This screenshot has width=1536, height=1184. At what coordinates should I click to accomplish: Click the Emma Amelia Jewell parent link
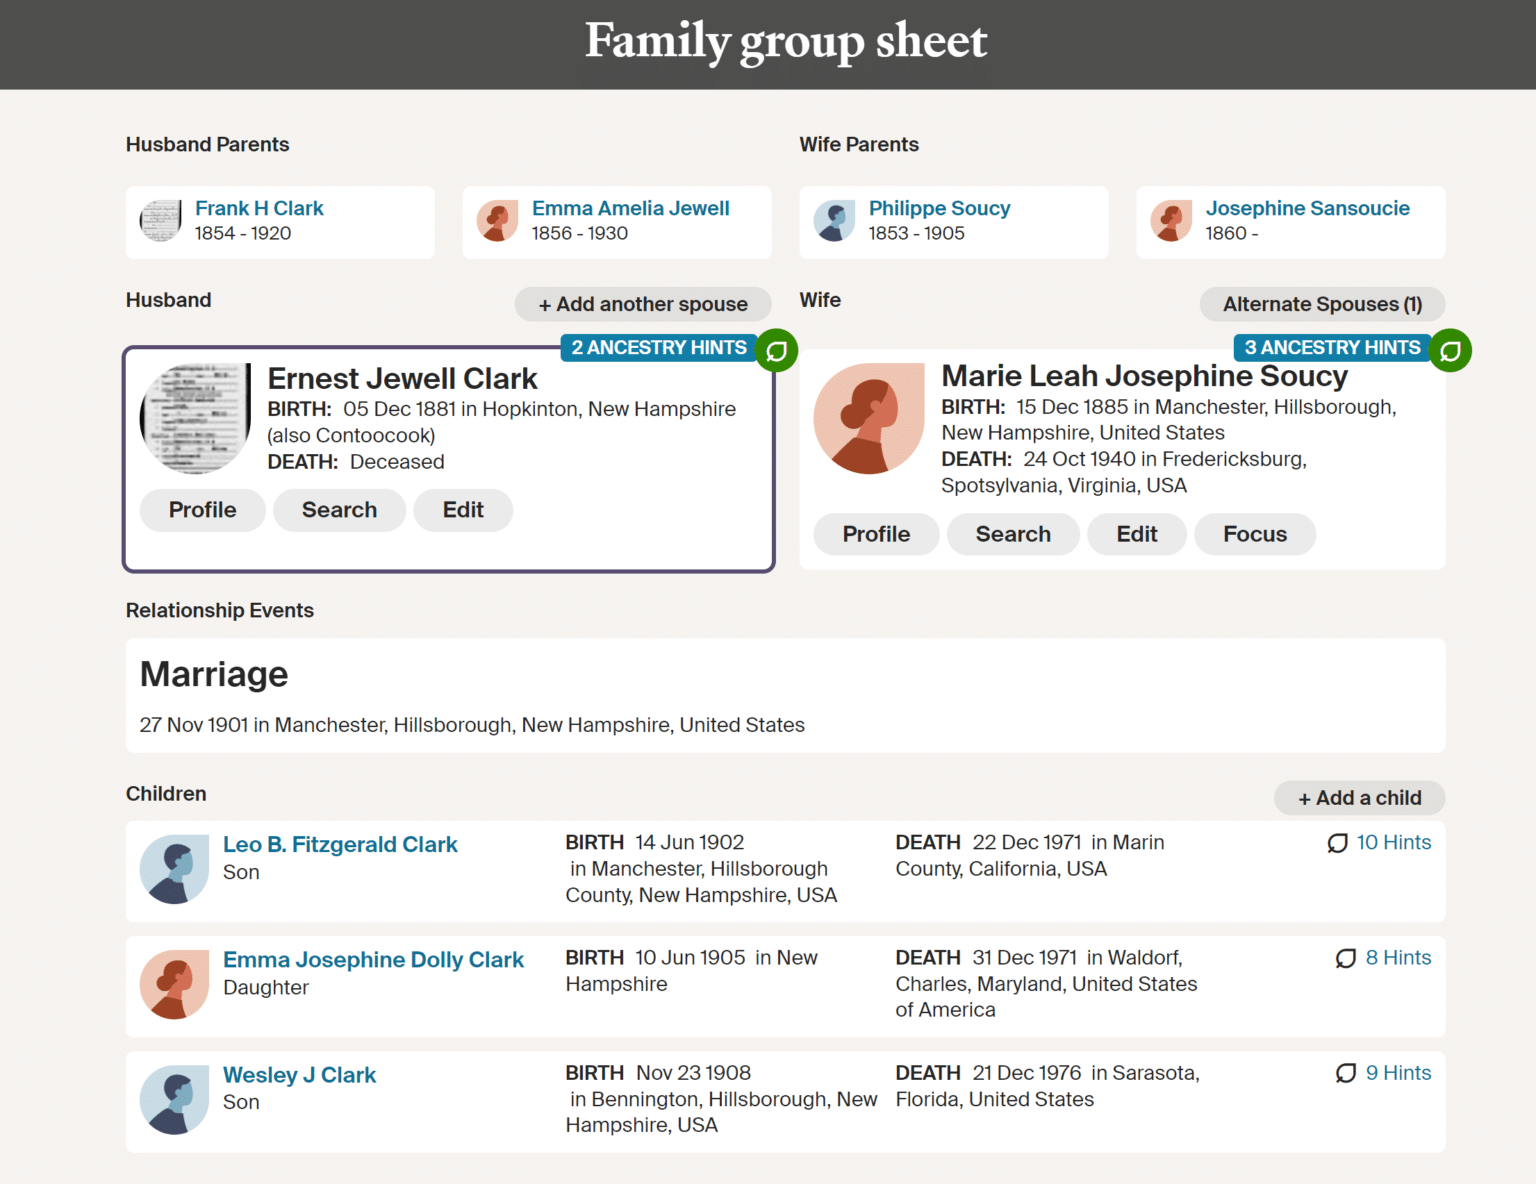pos(630,208)
